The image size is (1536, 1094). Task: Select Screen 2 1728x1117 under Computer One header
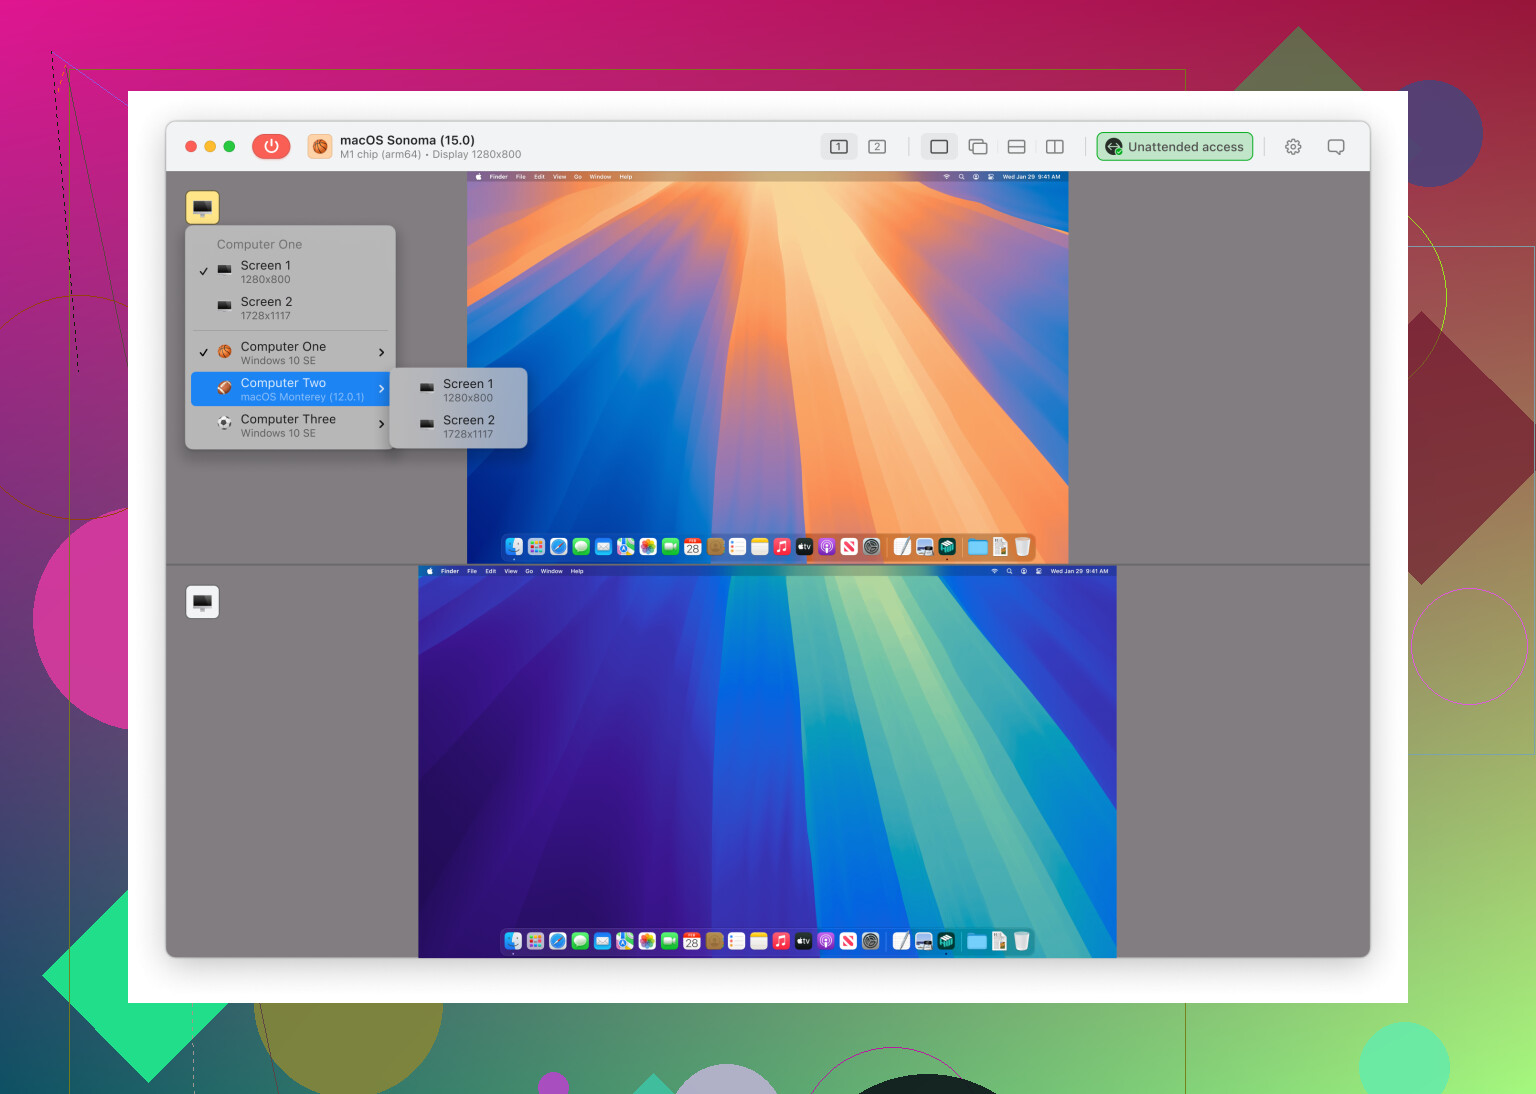[x=290, y=308]
